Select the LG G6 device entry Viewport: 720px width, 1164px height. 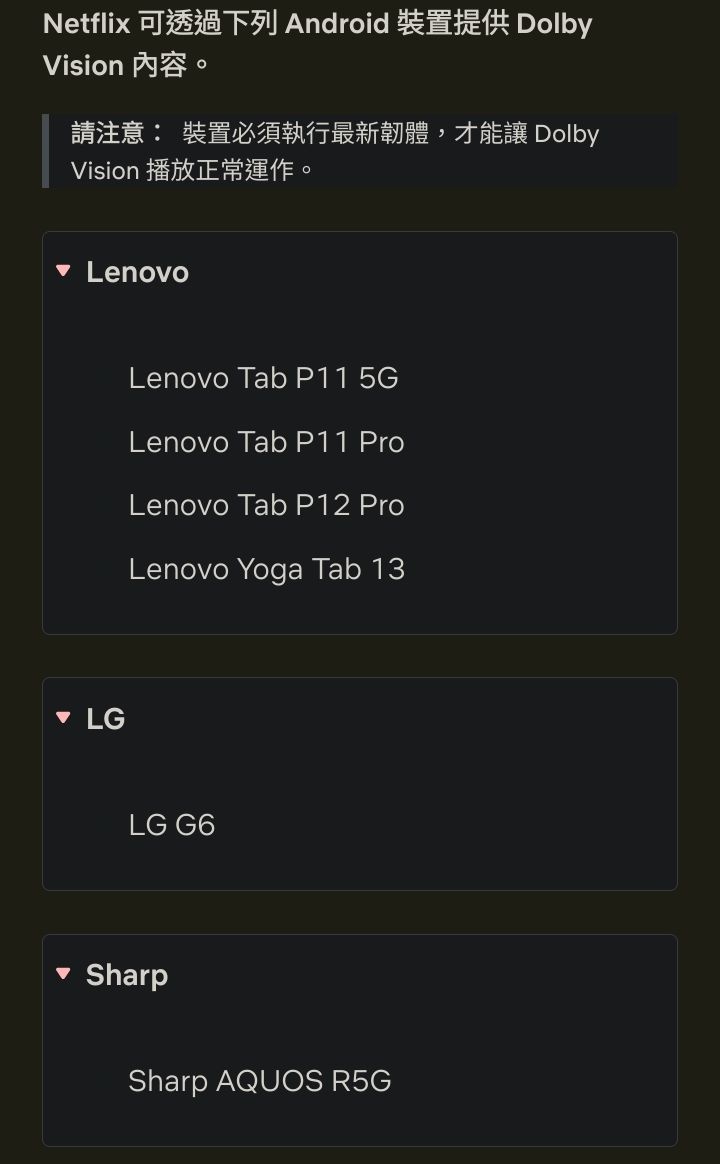pyautogui.click(x=172, y=825)
